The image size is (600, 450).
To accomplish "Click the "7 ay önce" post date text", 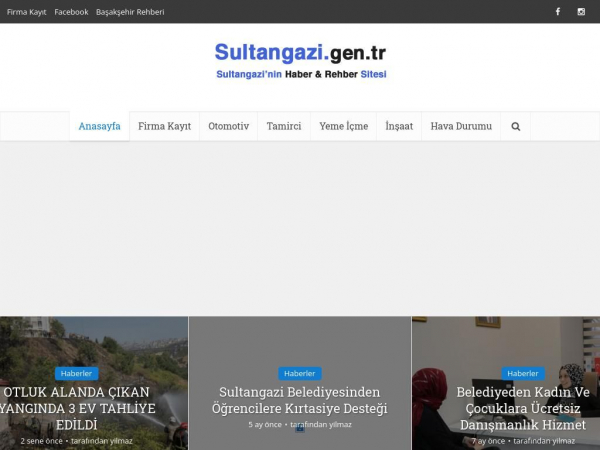I will (x=488, y=441).
